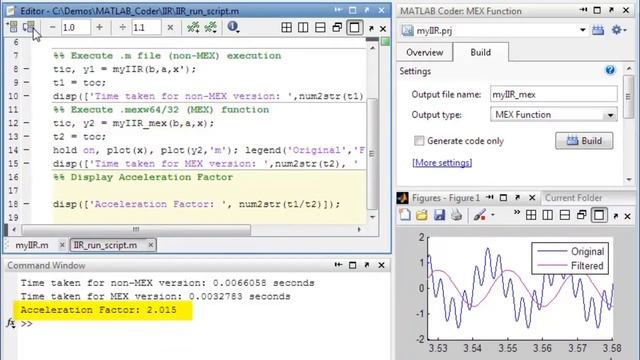This screenshot has width=640, height=360.
Task: Split figures top and bottom
Action: [x=565, y=215]
